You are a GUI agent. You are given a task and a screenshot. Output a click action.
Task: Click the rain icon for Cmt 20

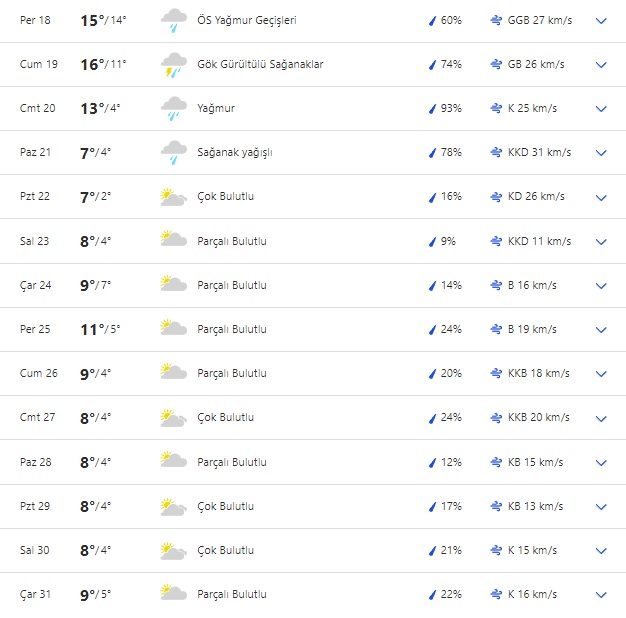tap(173, 109)
